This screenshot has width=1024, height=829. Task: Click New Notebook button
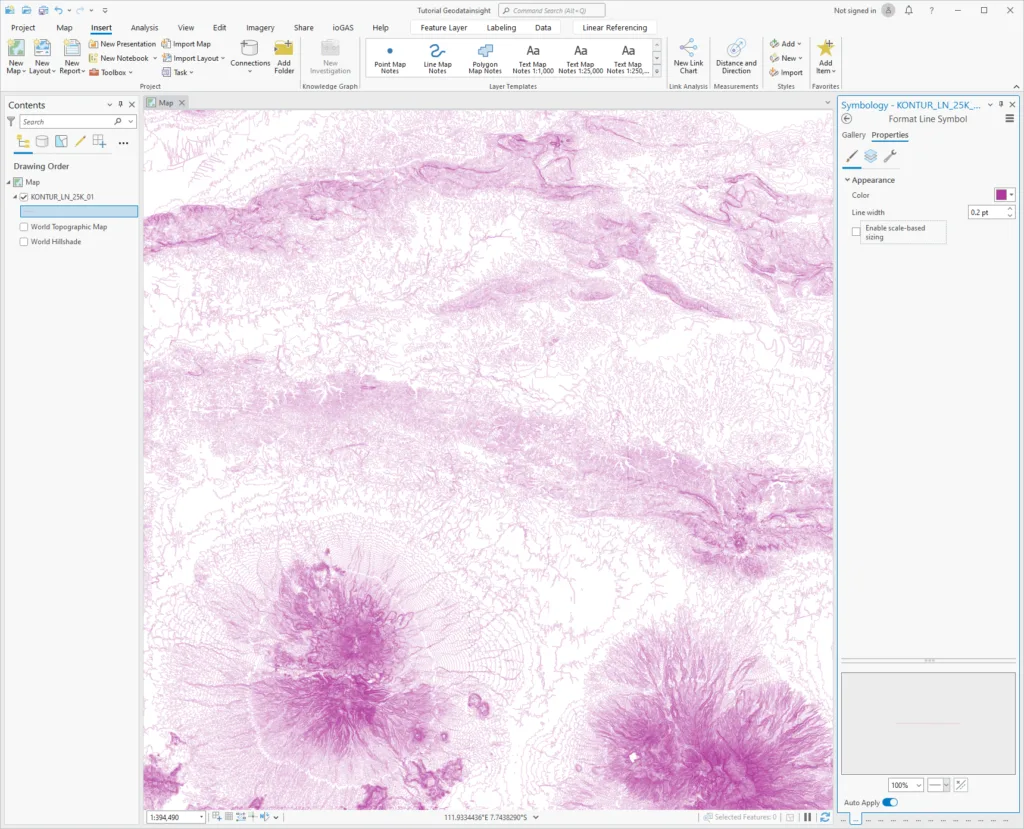click(119, 58)
